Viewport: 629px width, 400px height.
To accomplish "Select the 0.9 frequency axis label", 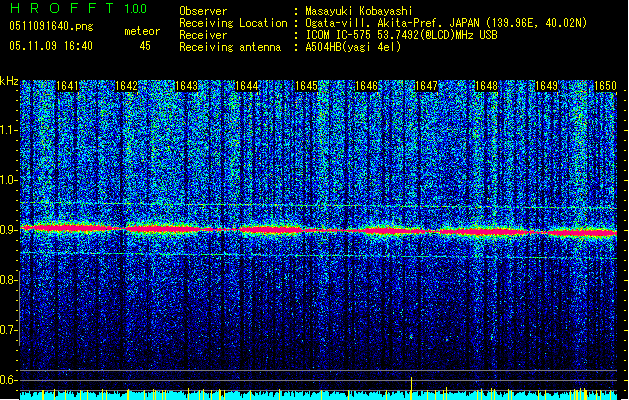I will pyautogui.click(x=9, y=230).
